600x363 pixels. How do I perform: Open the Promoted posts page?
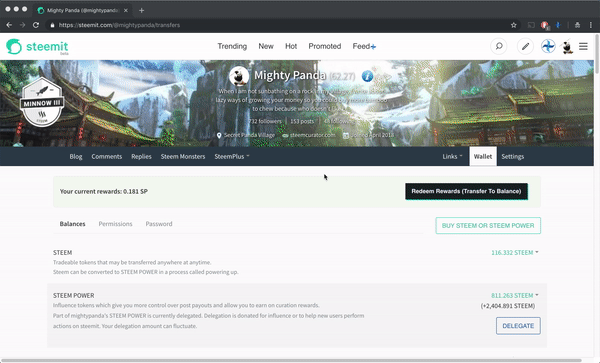[x=324, y=46]
